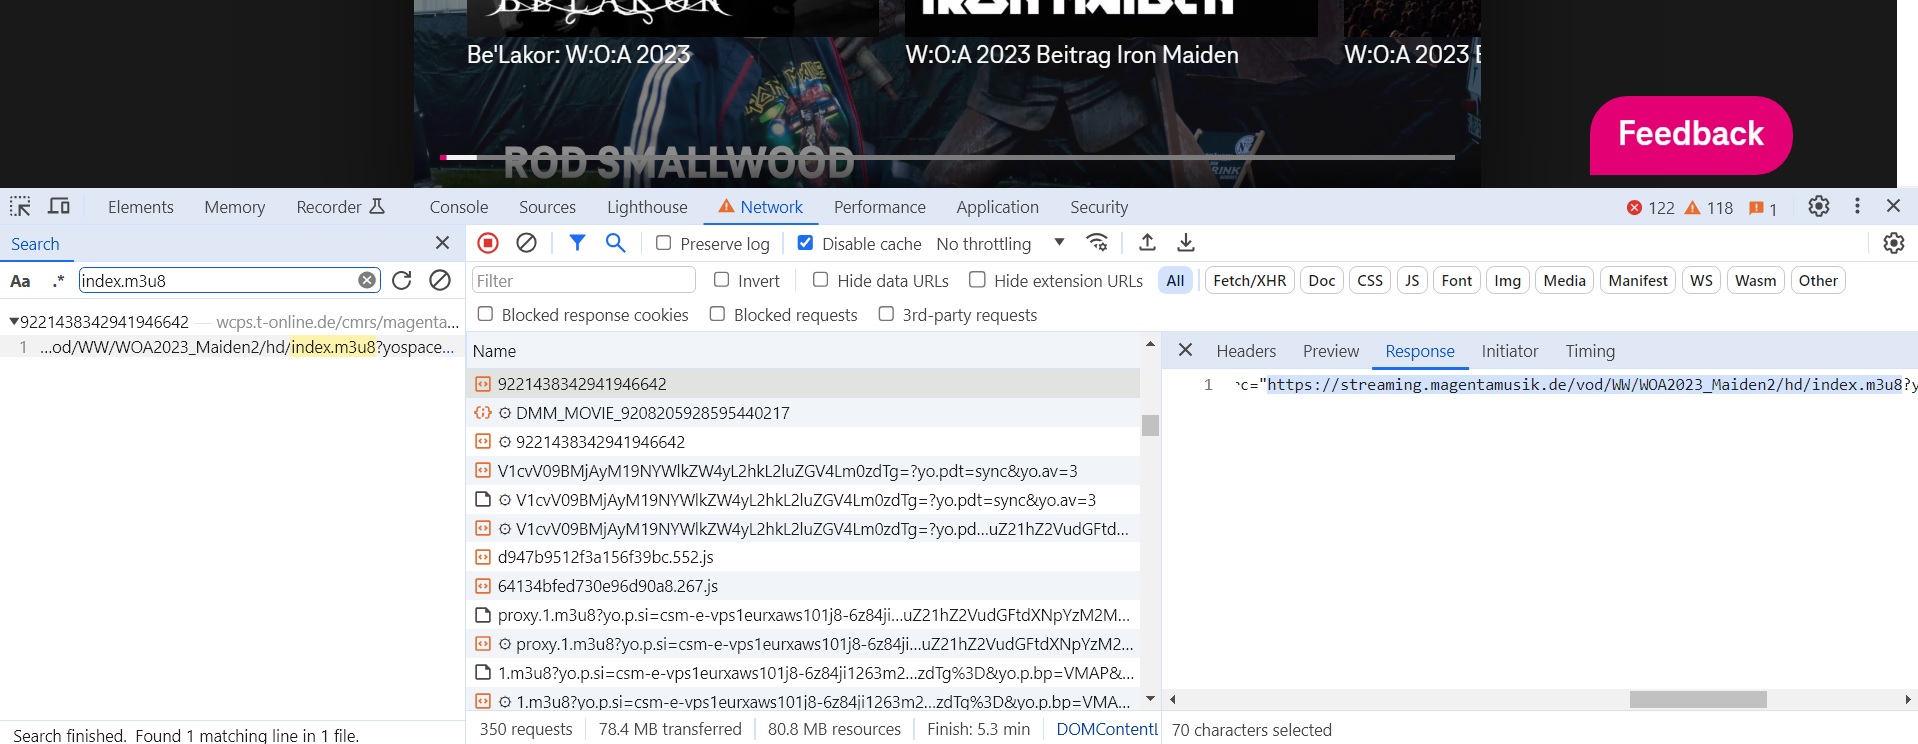The image size is (1918, 744).
Task: Close the request details pane
Action: pyautogui.click(x=1185, y=350)
